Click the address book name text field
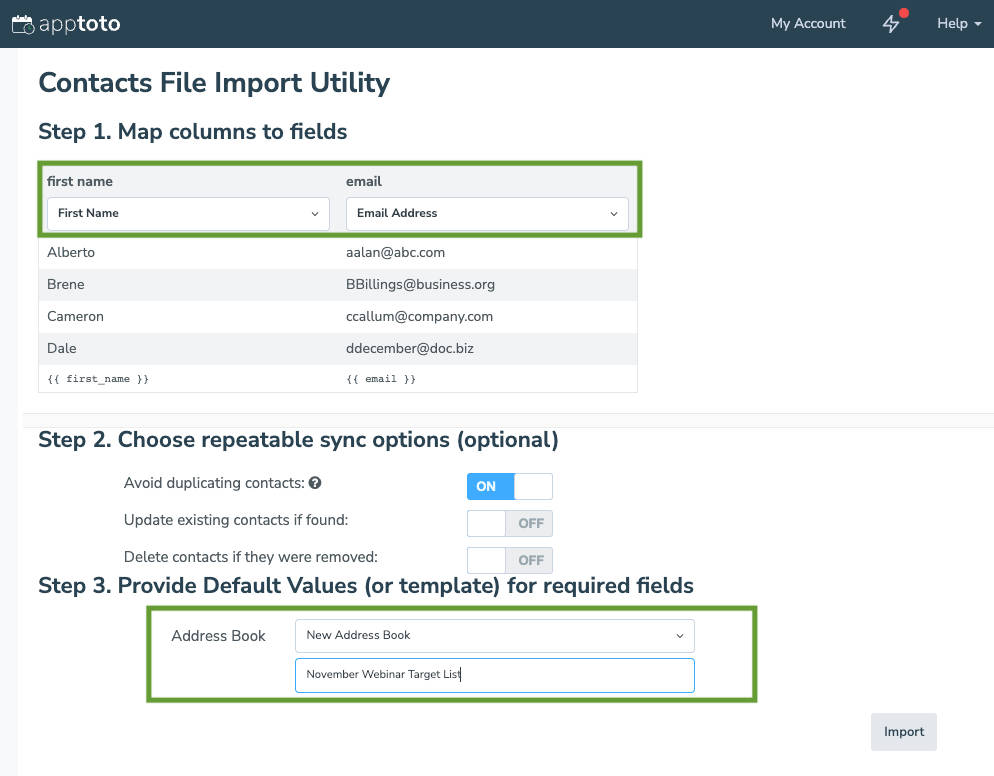The image size is (994, 776). click(x=494, y=675)
